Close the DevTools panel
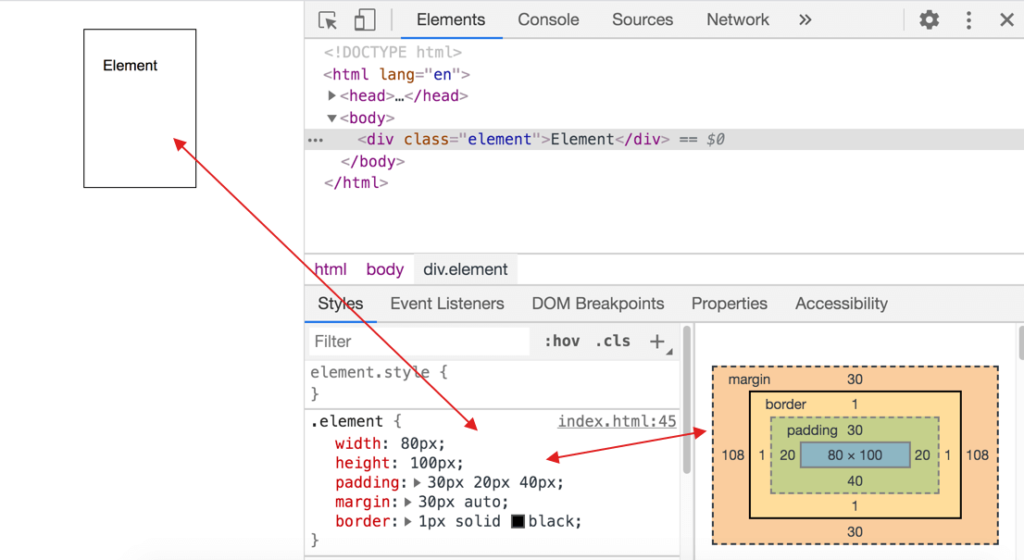Viewport: 1024px width, 560px height. click(x=1006, y=20)
